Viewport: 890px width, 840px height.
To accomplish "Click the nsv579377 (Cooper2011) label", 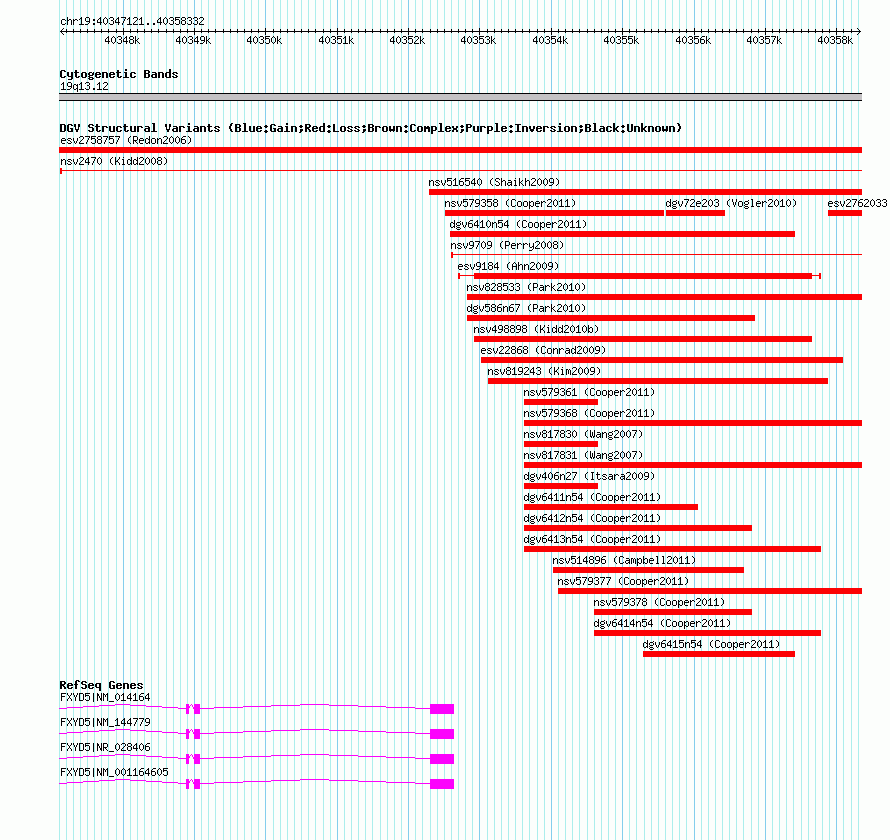I will click(623, 581).
